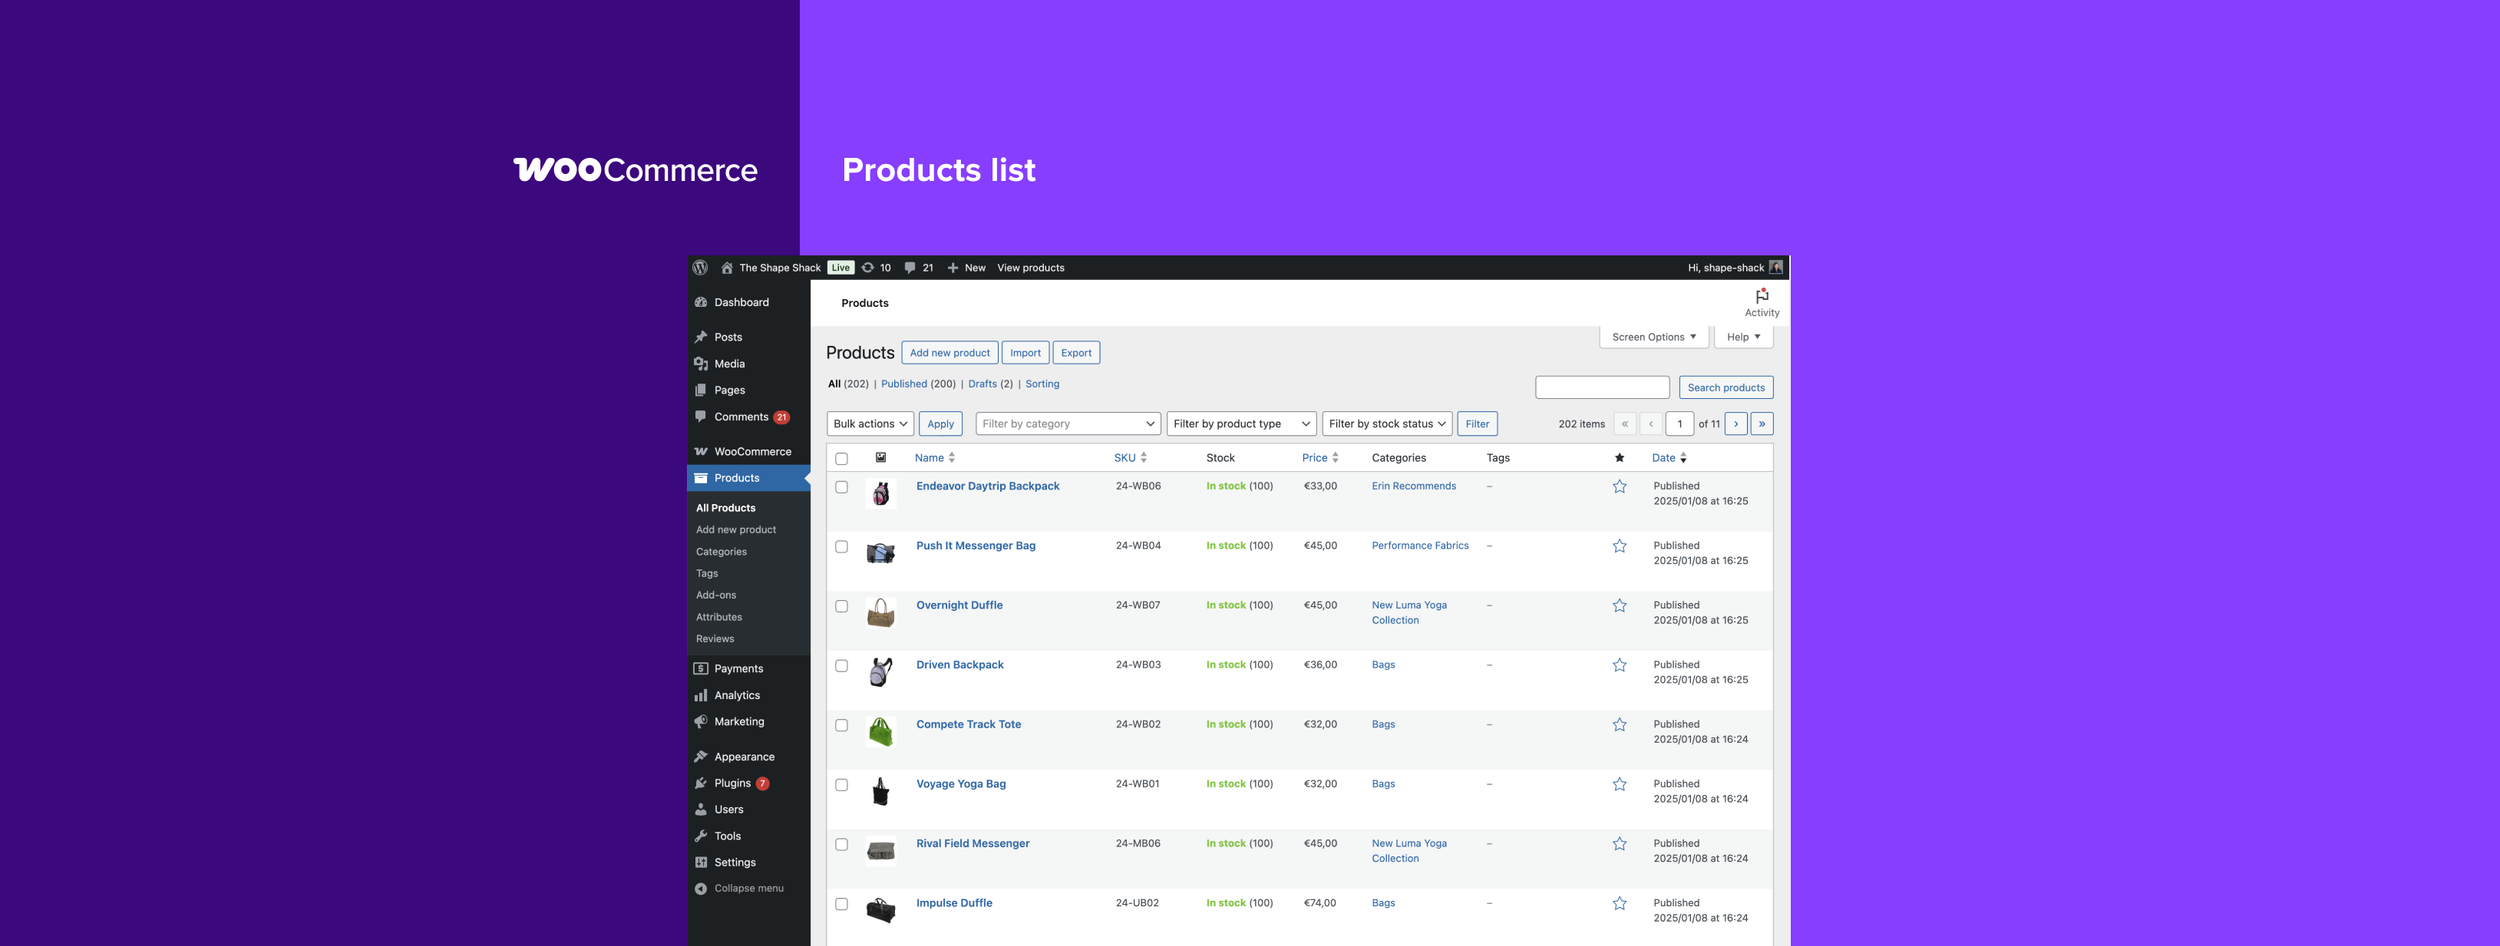2500x946 pixels.
Task: Click the Pages sidebar icon
Action: point(701,390)
